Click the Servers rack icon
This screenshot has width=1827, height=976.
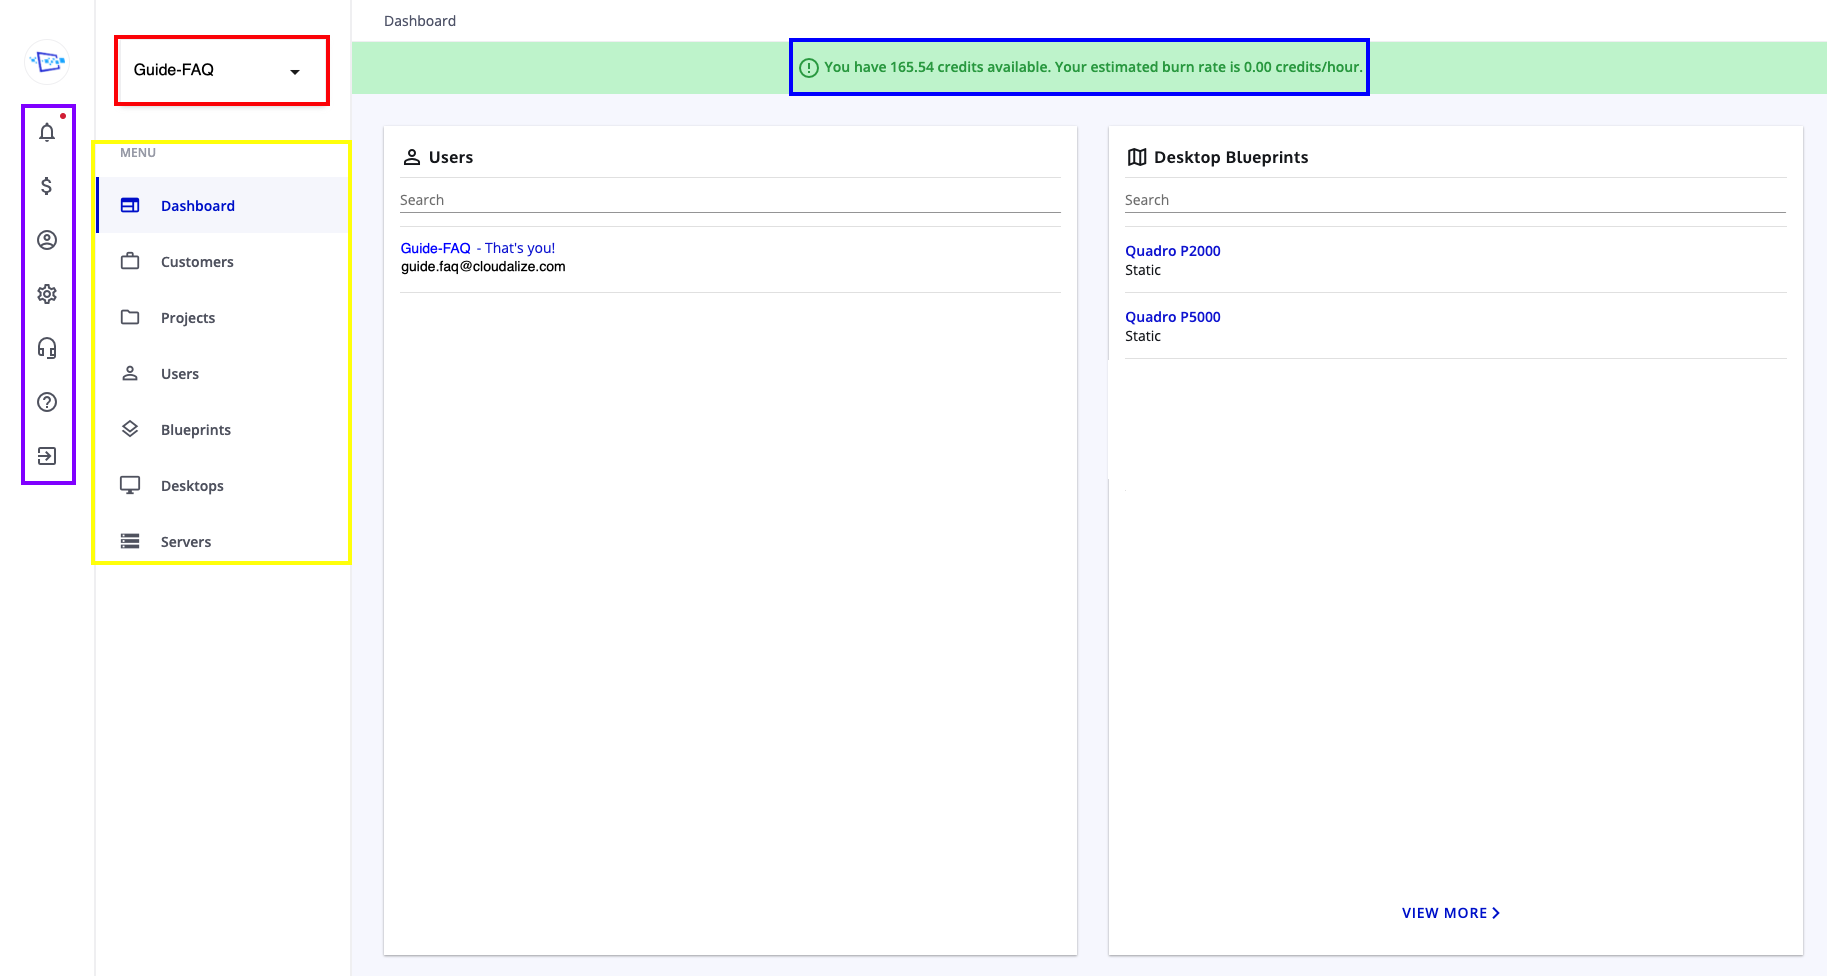point(130,541)
